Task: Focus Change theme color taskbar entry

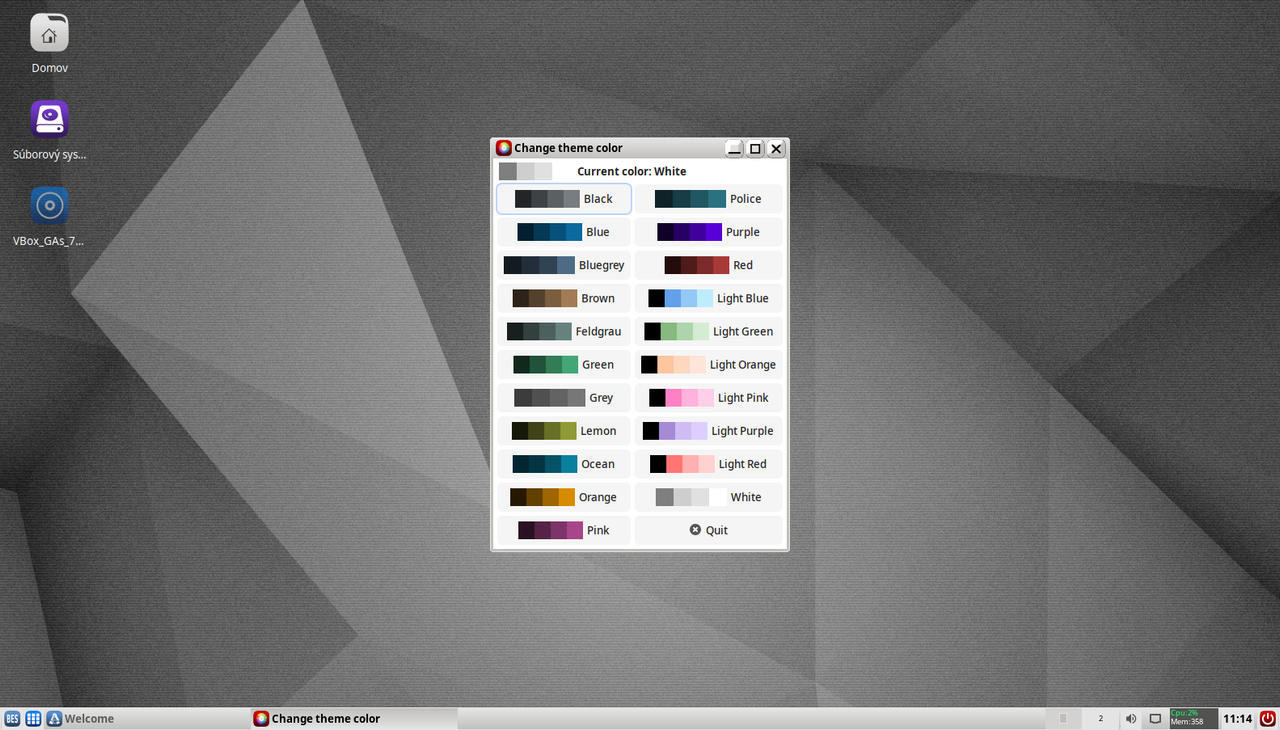Action: 353,718
